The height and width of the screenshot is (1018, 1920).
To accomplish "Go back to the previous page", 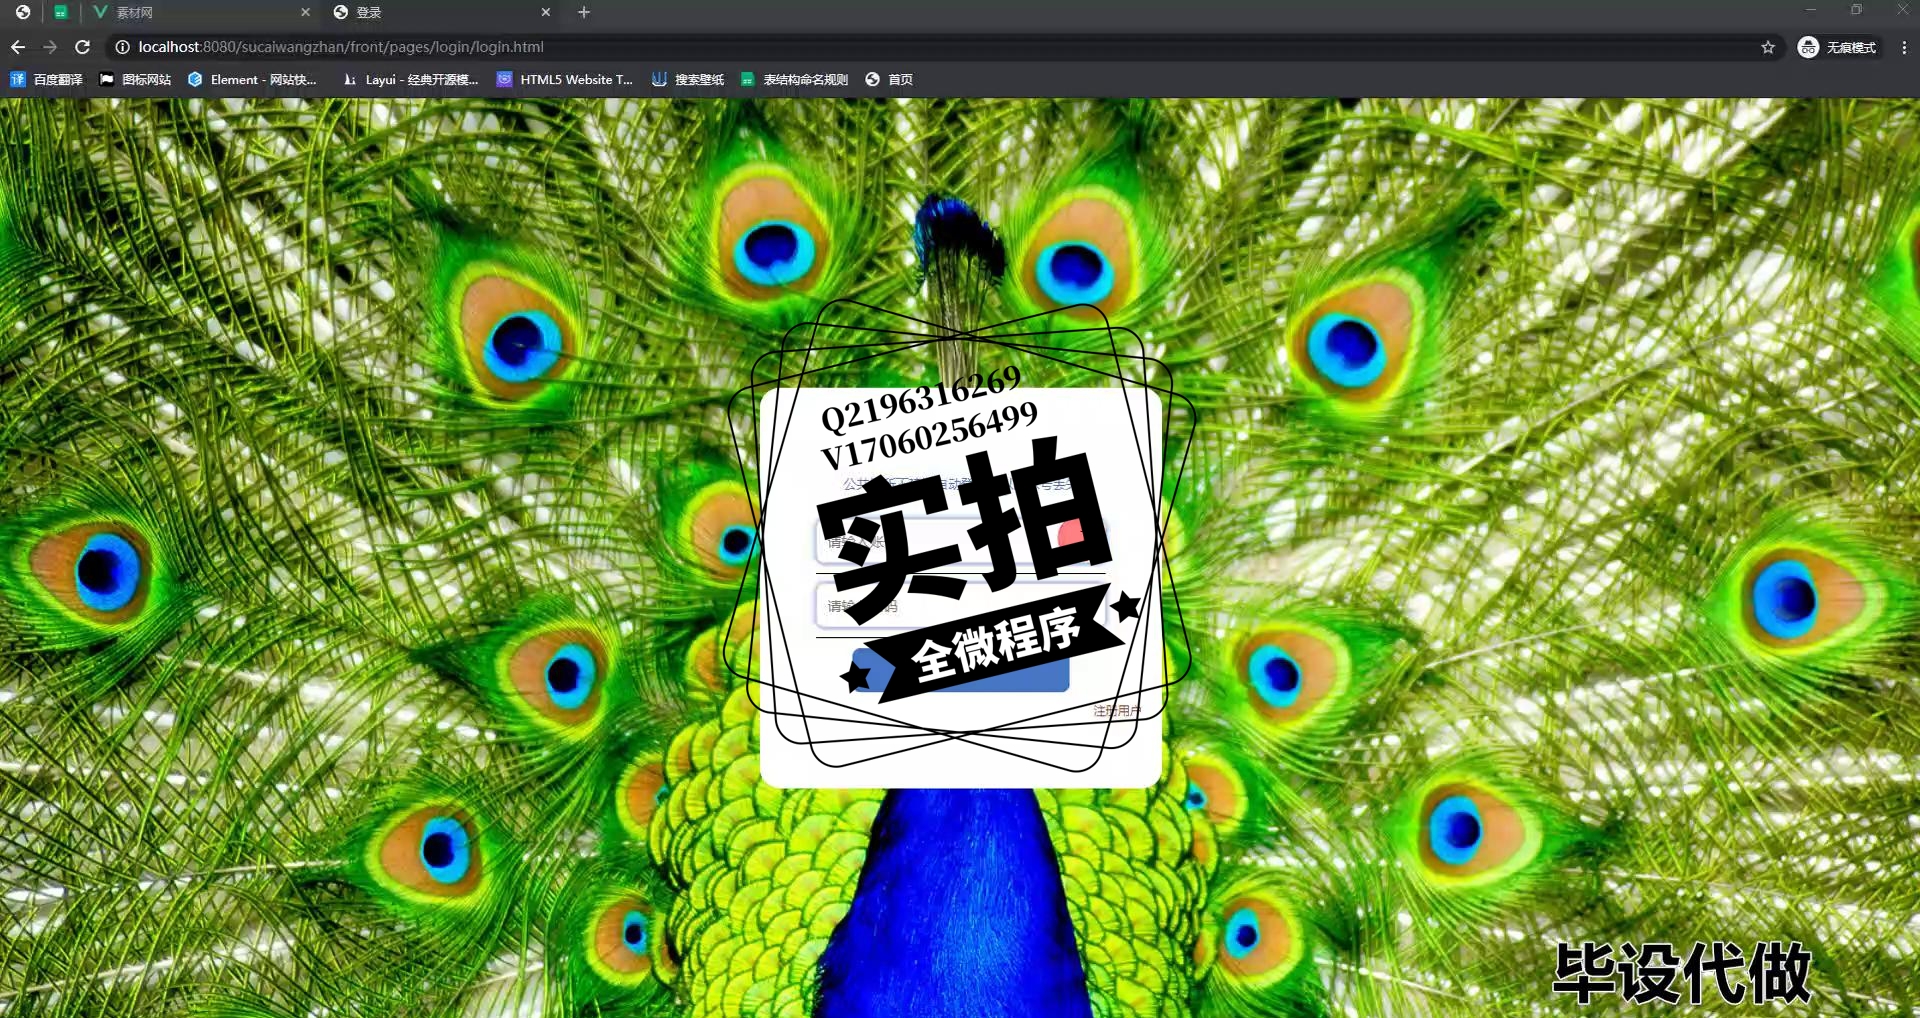I will (18, 47).
